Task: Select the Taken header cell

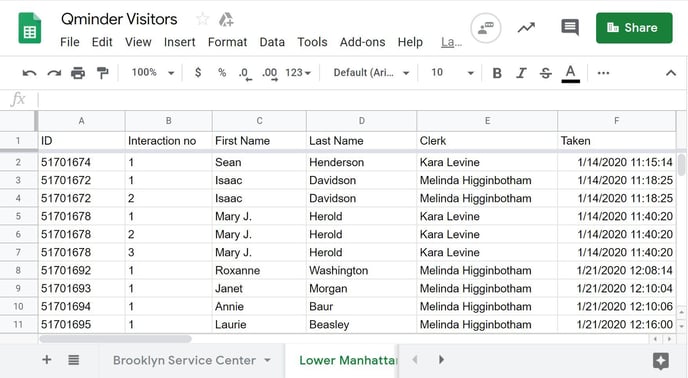Action: (x=616, y=140)
